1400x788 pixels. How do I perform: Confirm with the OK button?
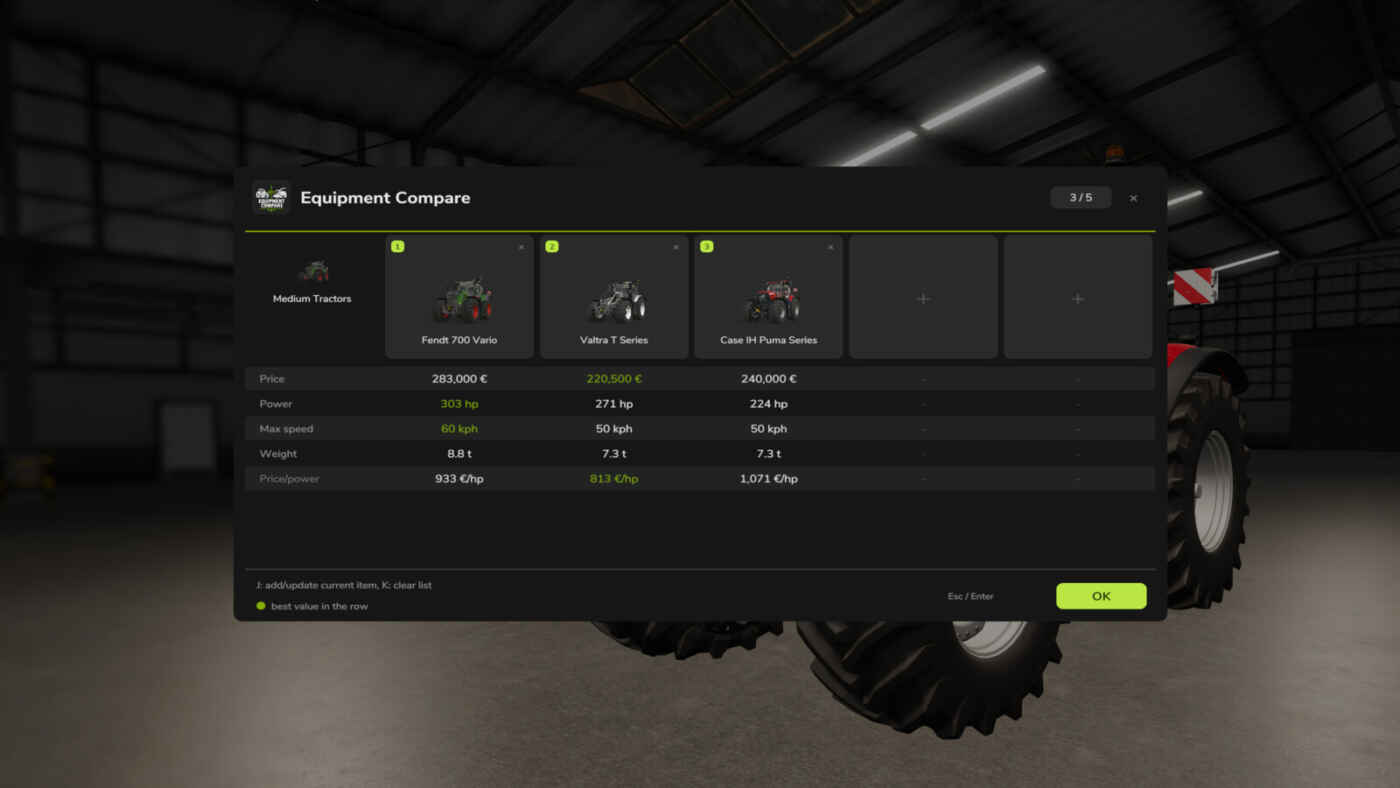1101,596
